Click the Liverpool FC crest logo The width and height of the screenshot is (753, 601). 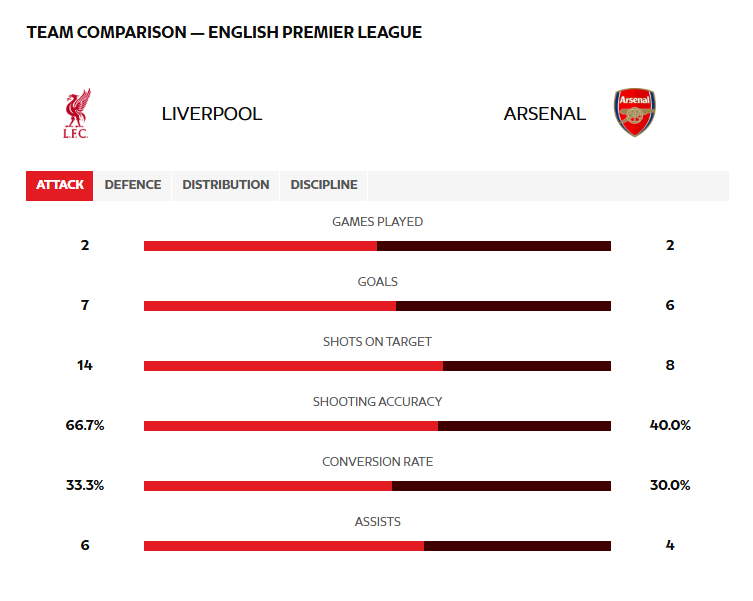(76, 113)
